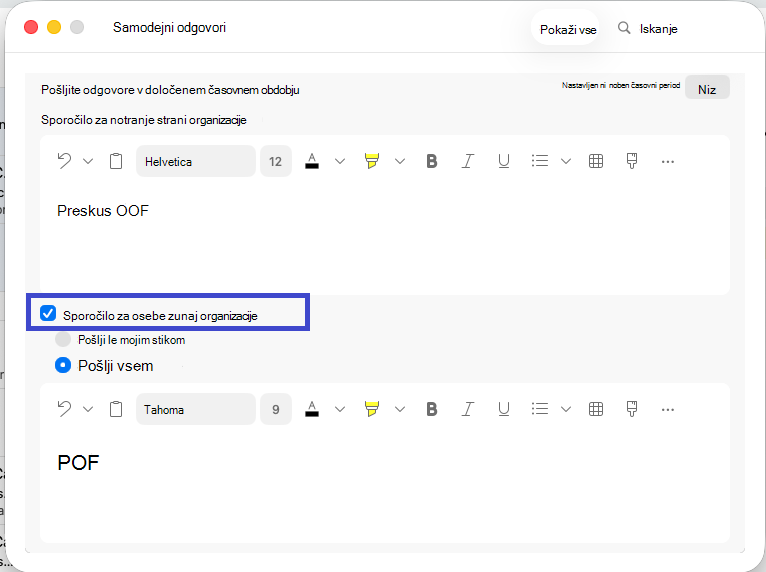Click the search magnifier icon
Viewport: 766px width, 572px height.
(624, 28)
